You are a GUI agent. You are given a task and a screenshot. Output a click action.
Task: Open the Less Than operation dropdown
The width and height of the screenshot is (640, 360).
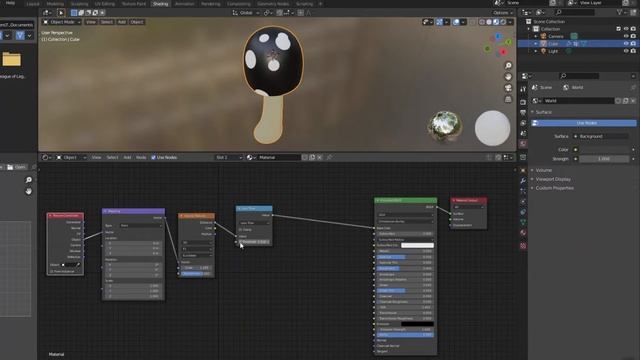coord(254,223)
